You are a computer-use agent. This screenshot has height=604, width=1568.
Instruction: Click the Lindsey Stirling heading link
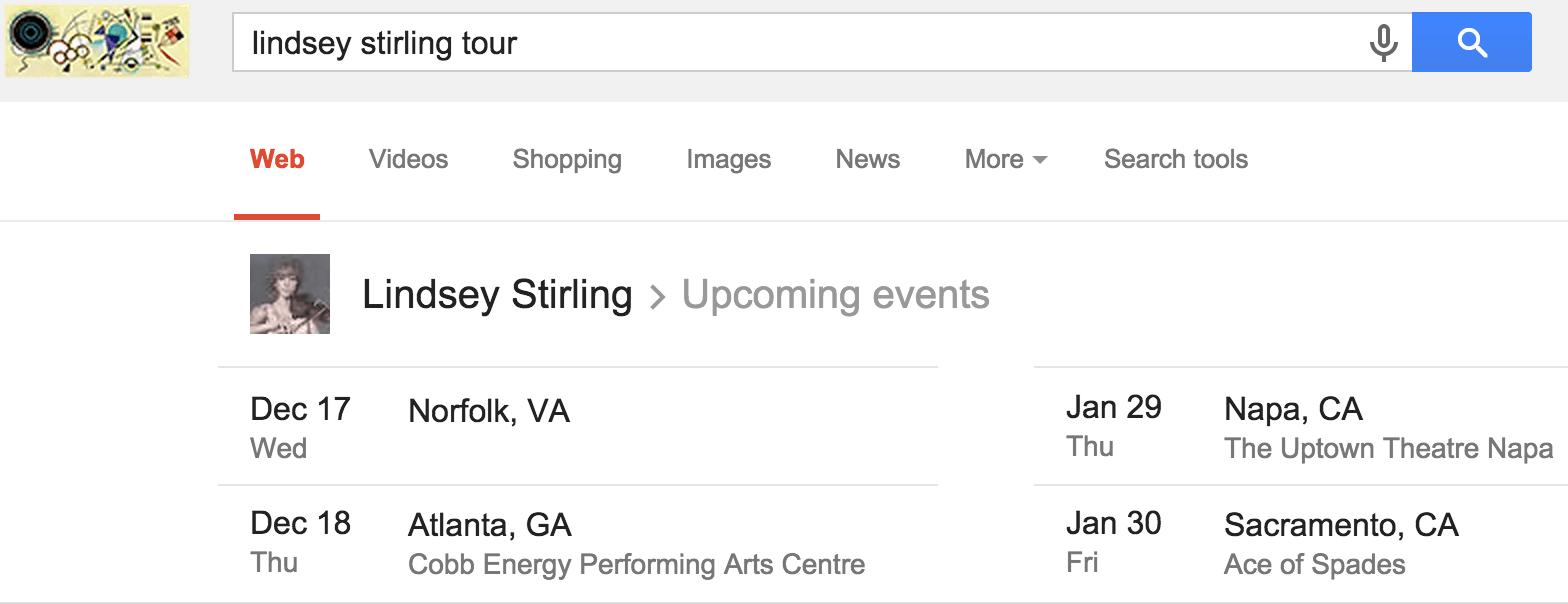[x=497, y=295]
